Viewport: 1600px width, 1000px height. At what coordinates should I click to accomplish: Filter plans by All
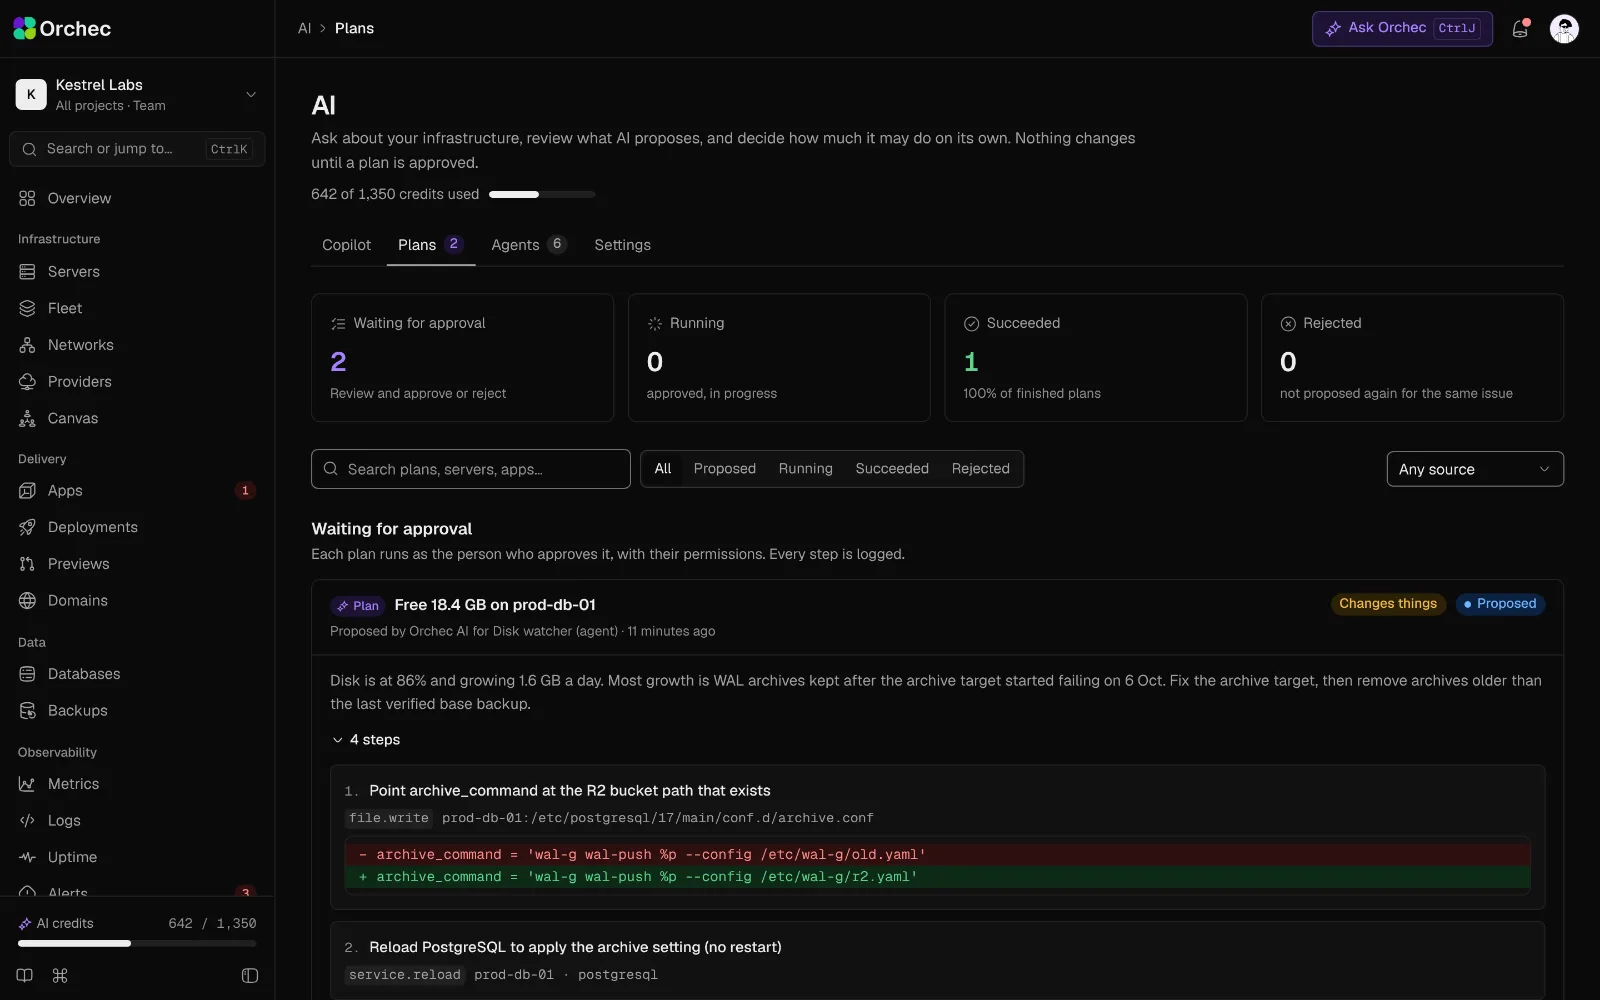tap(663, 469)
